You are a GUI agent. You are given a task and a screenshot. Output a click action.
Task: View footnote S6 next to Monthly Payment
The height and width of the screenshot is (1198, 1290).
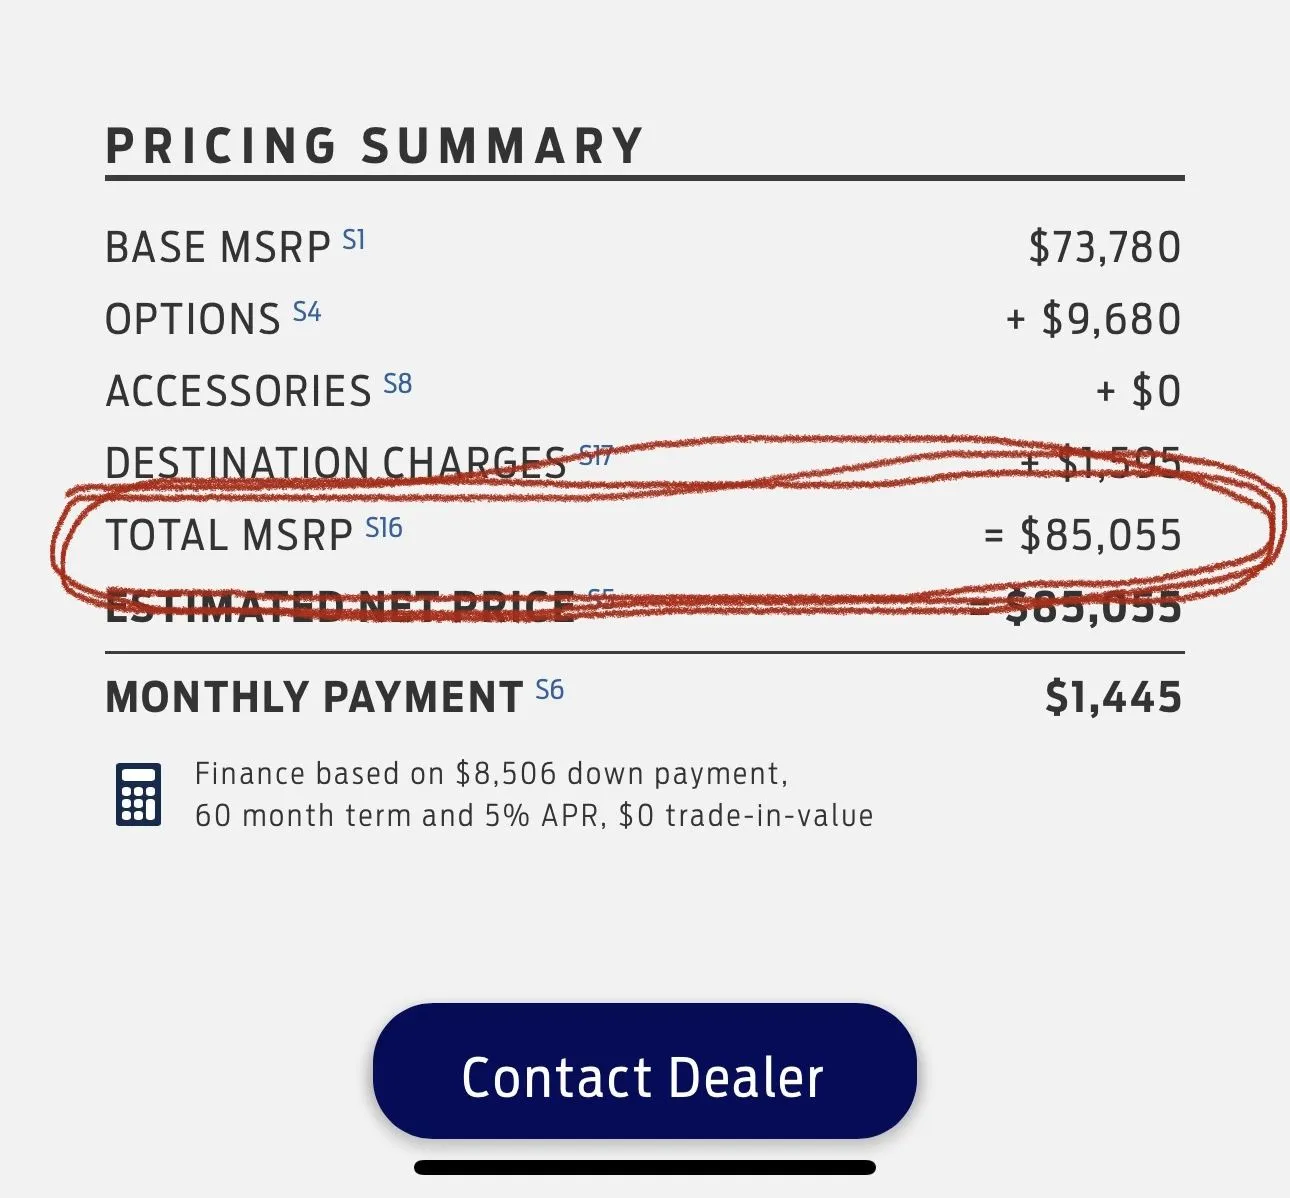[550, 690]
